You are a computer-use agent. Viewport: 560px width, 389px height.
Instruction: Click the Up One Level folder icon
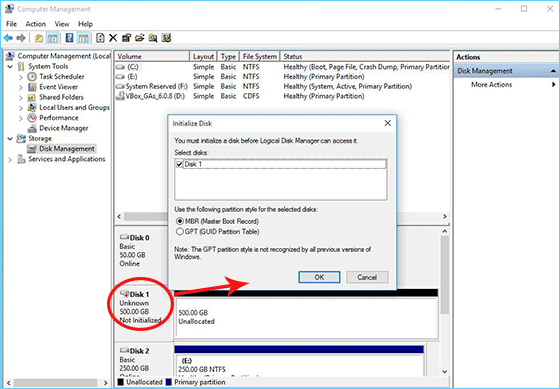(x=39, y=38)
